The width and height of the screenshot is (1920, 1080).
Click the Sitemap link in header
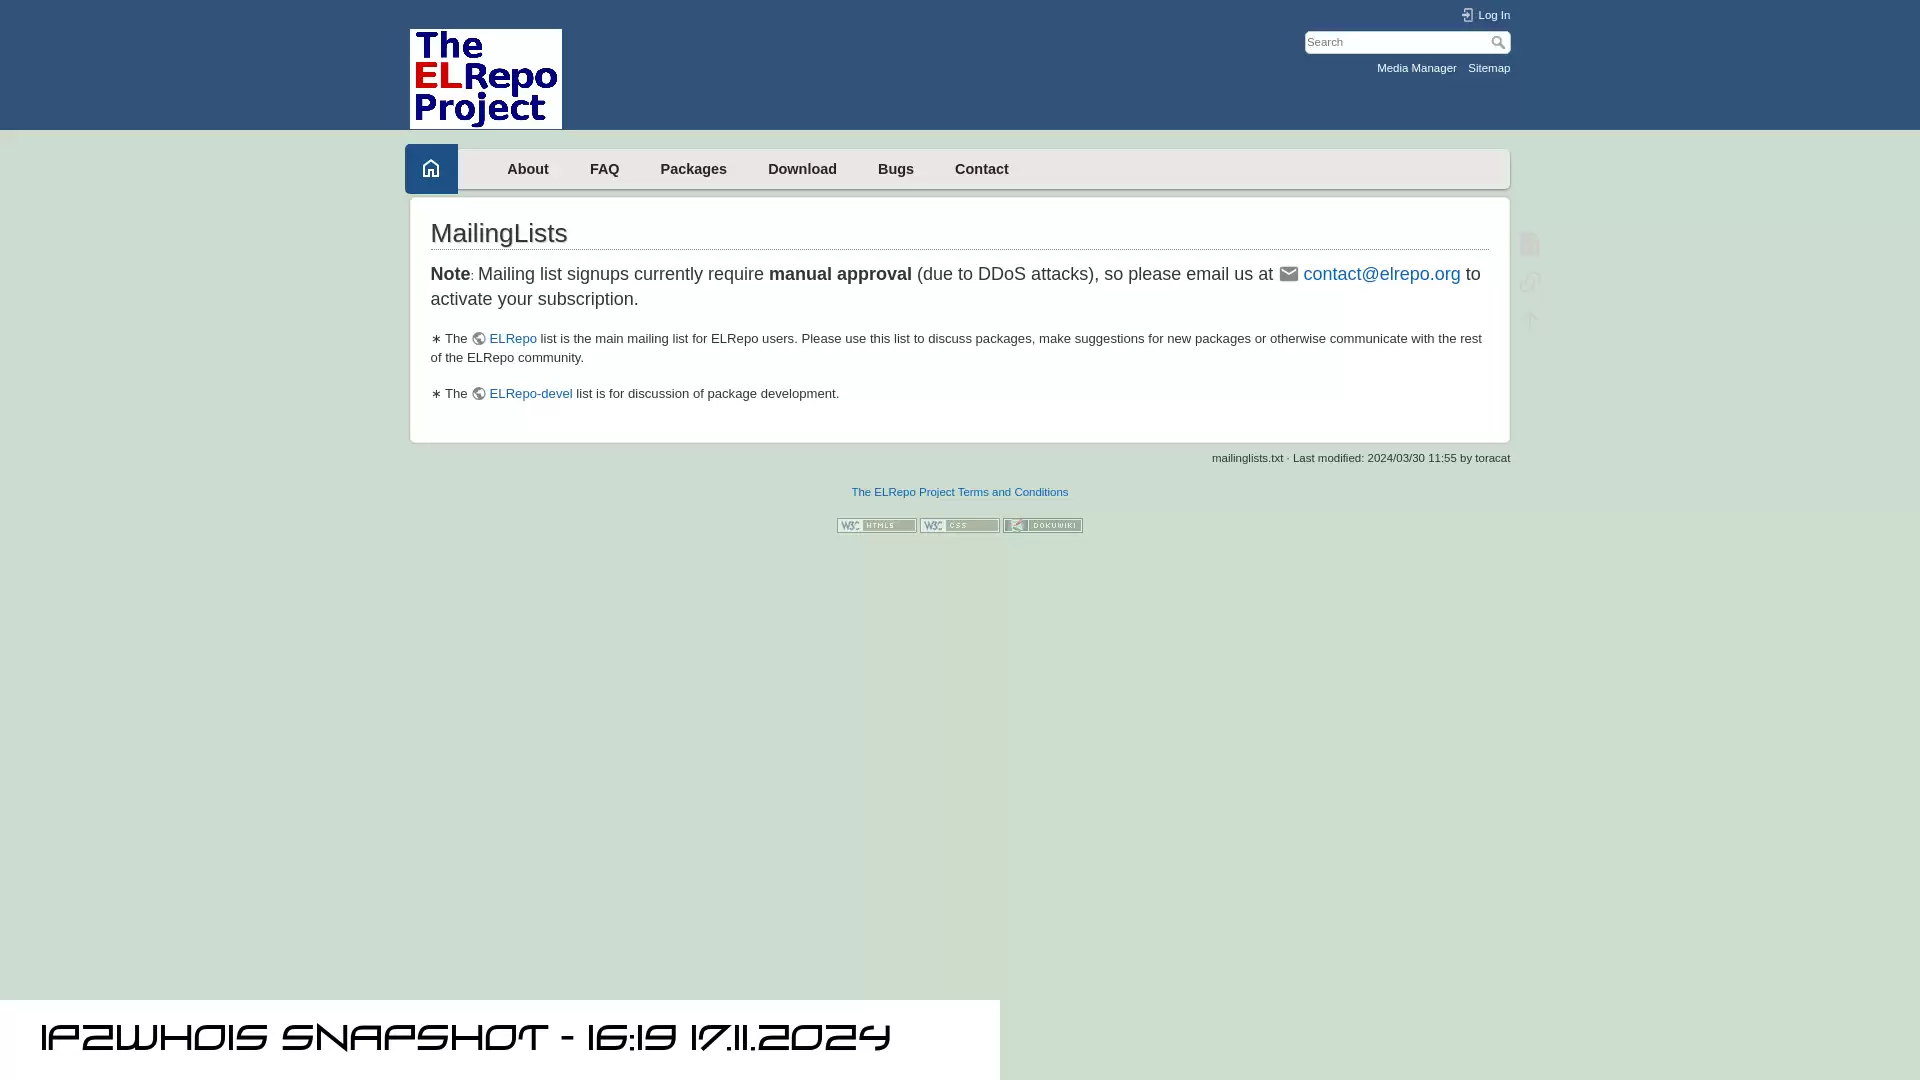1487,67
